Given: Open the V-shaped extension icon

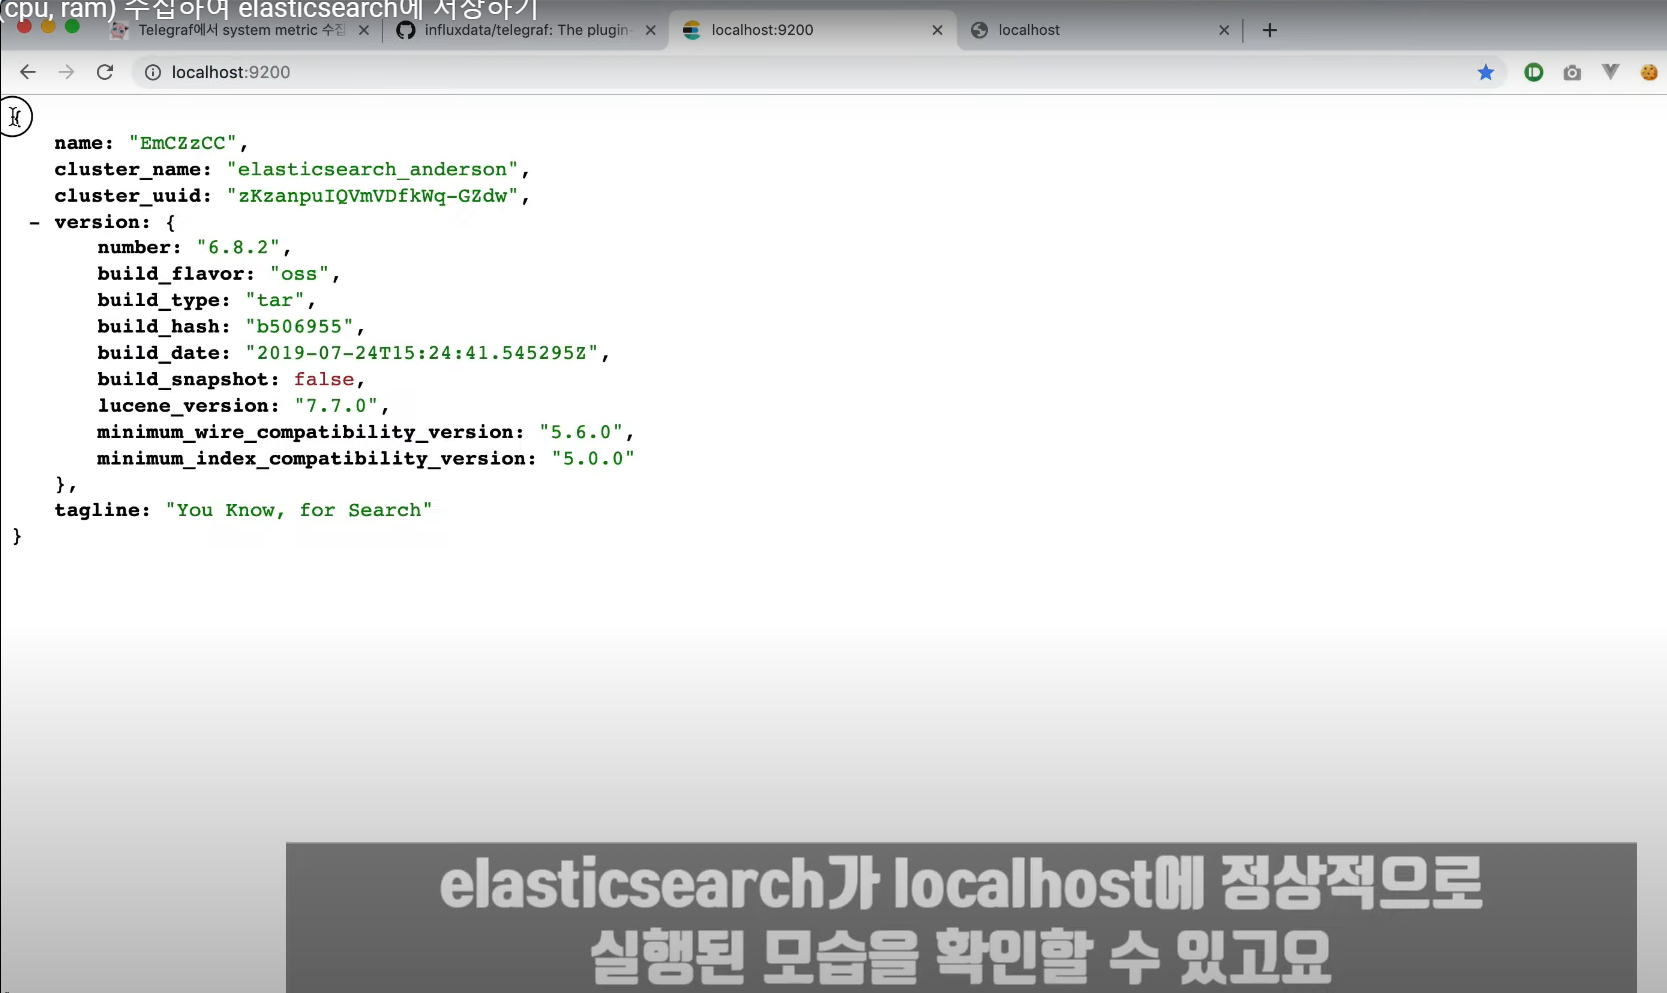Looking at the screenshot, I should coord(1610,72).
